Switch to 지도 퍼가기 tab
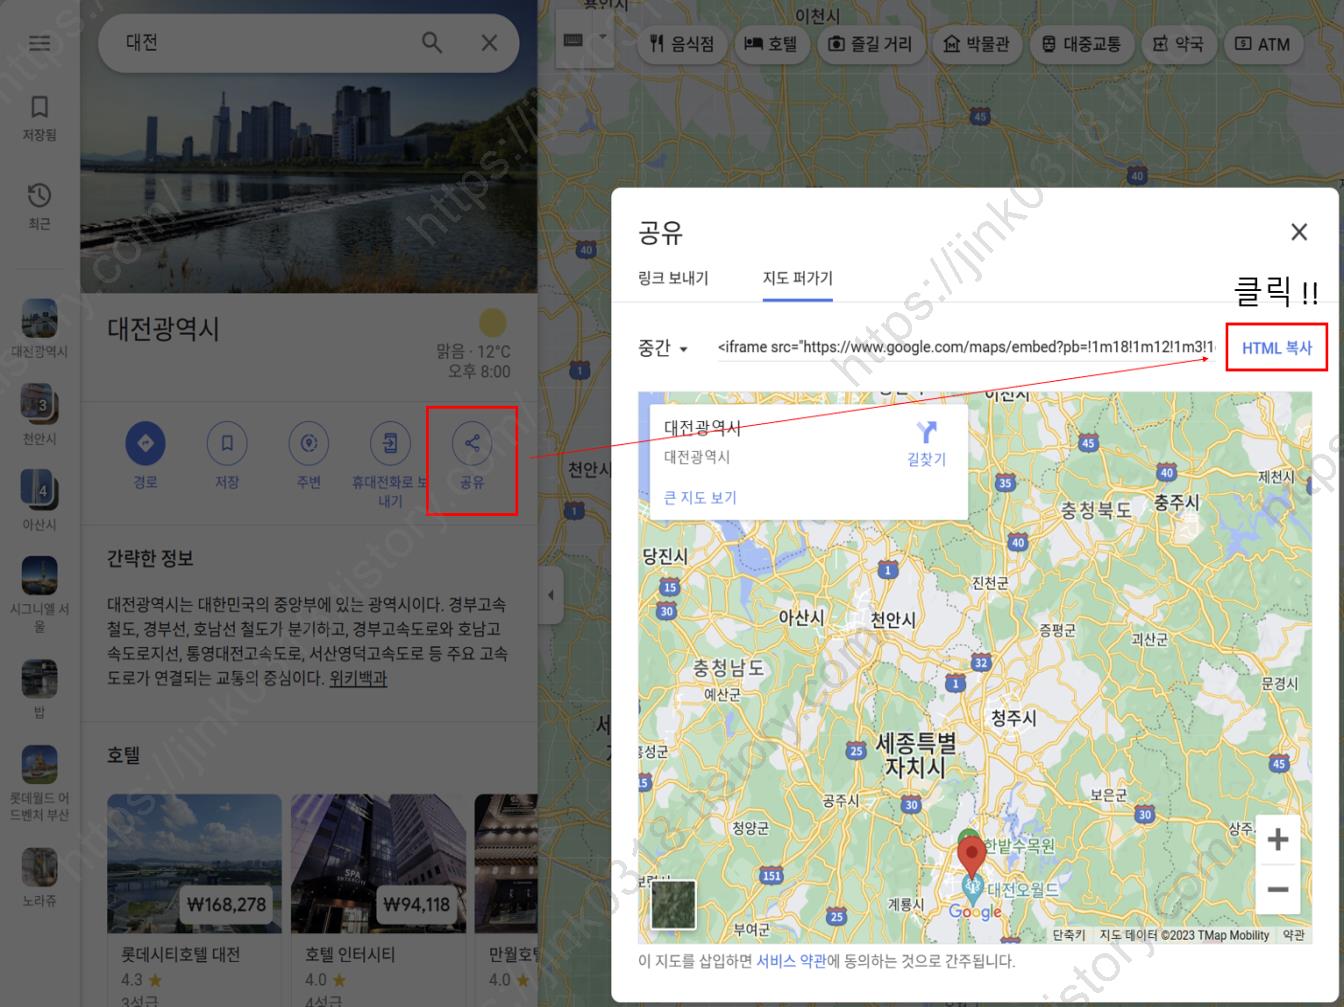This screenshot has width=1344, height=1007. click(x=798, y=278)
